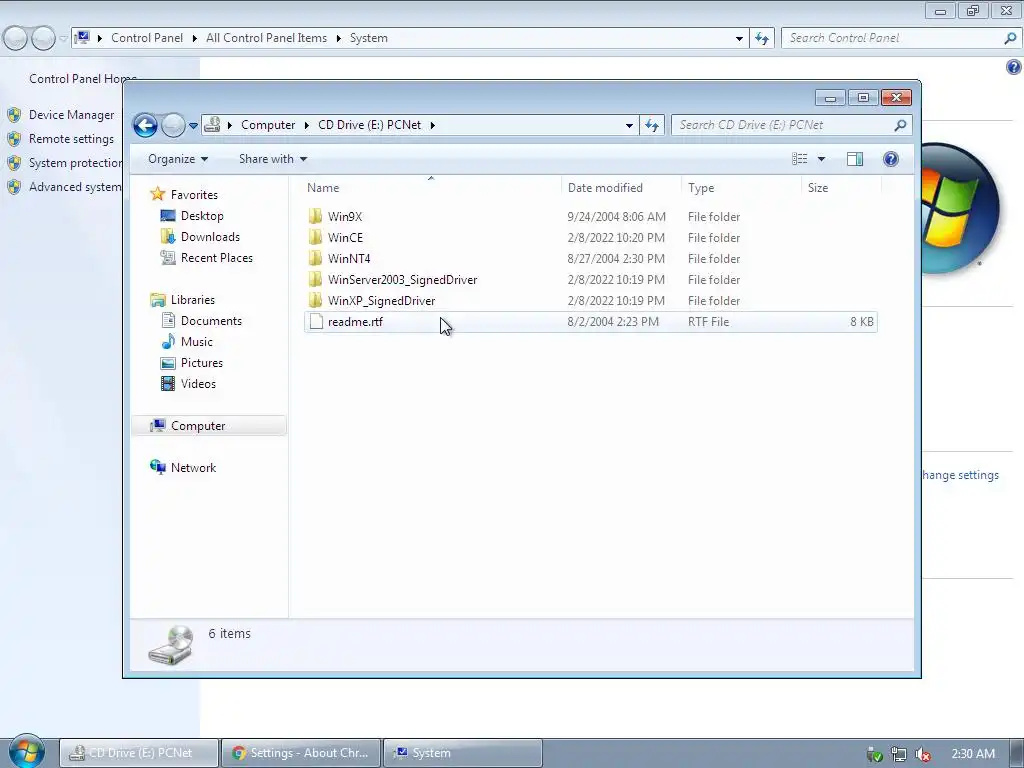The width and height of the screenshot is (1024, 768).
Task: Click the muted volume tray icon
Action: click(923, 754)
